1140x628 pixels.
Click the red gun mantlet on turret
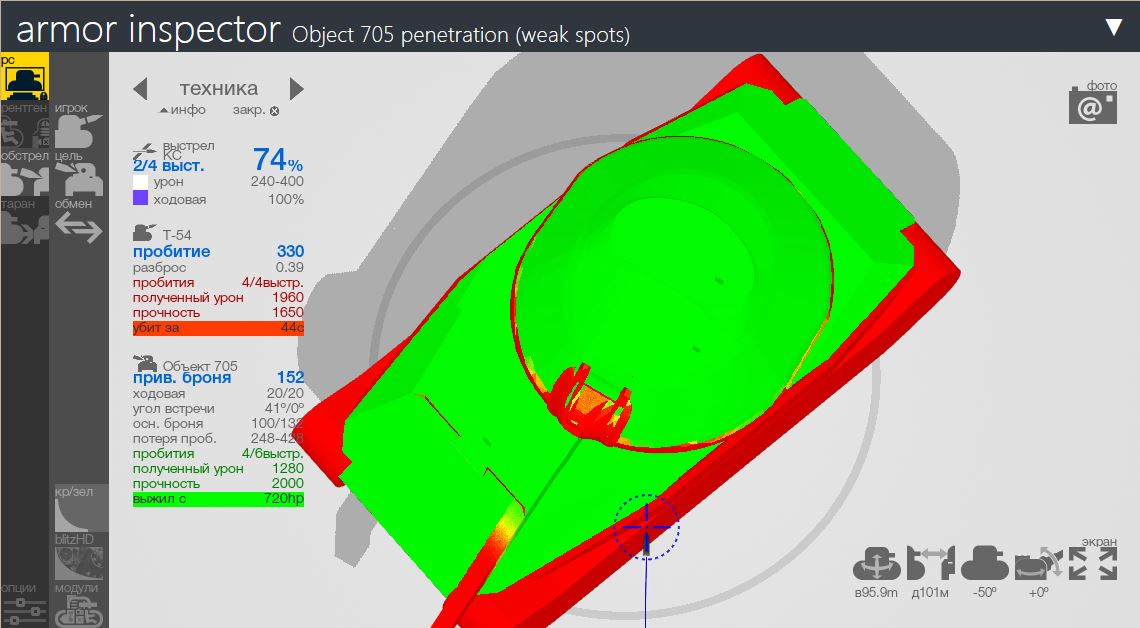590,406
